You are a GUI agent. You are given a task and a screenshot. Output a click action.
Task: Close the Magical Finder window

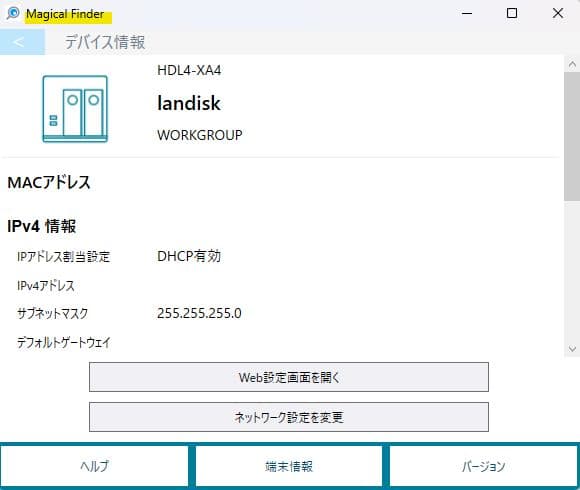[x=558, y=13]
